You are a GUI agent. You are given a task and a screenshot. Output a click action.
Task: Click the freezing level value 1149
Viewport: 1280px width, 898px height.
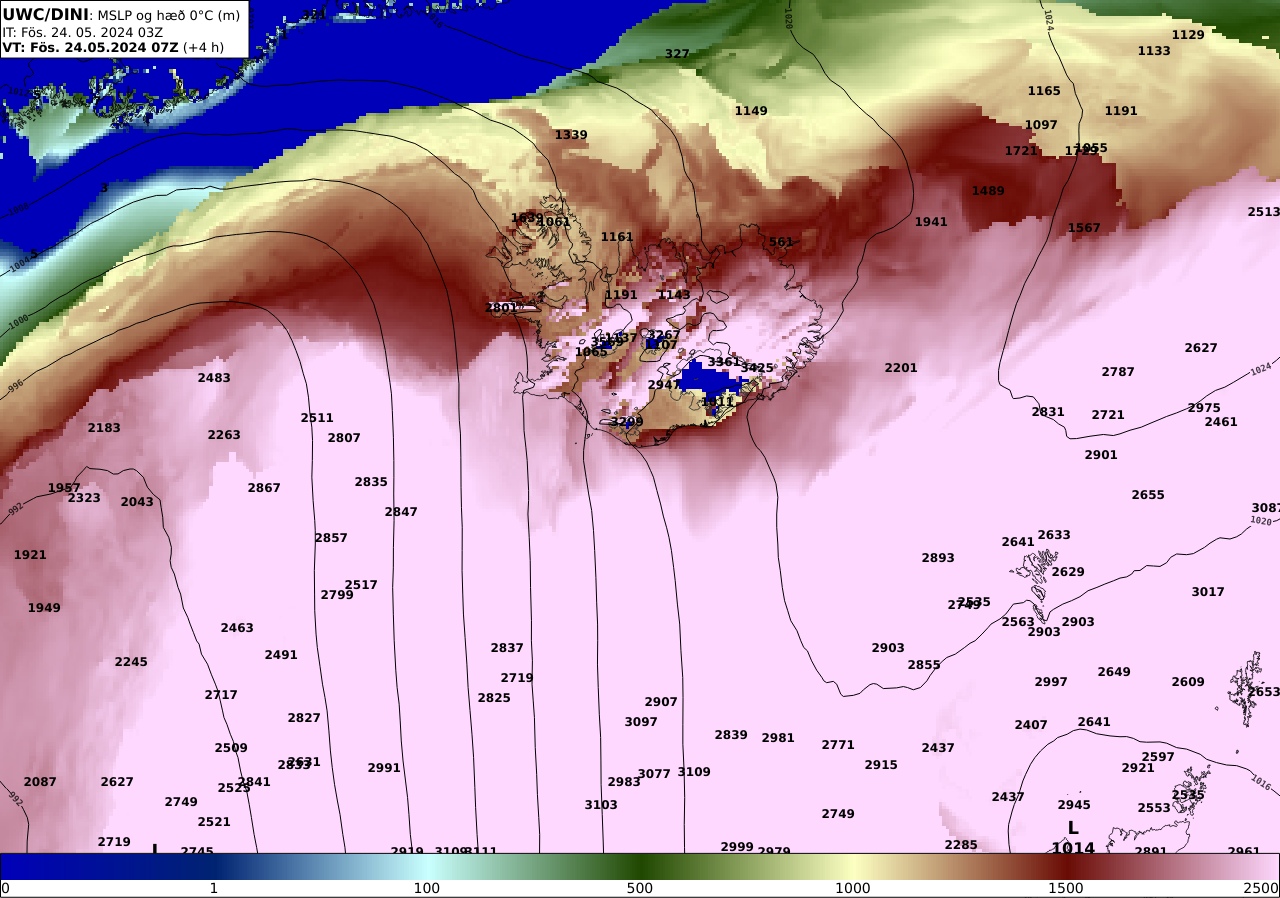coord(751,111)
